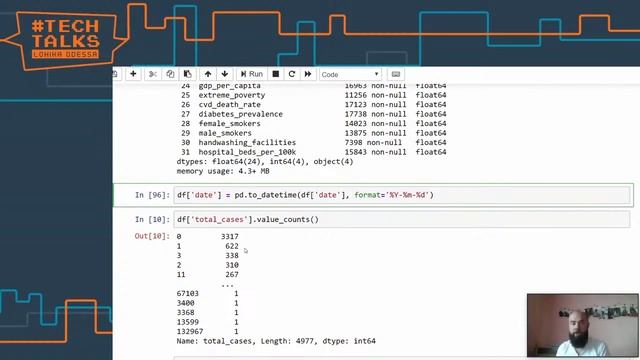Image resolution: width=640 pixels, height=360 pixels.
Task: Click the Name: total_cases summary line
Action: 276,341
